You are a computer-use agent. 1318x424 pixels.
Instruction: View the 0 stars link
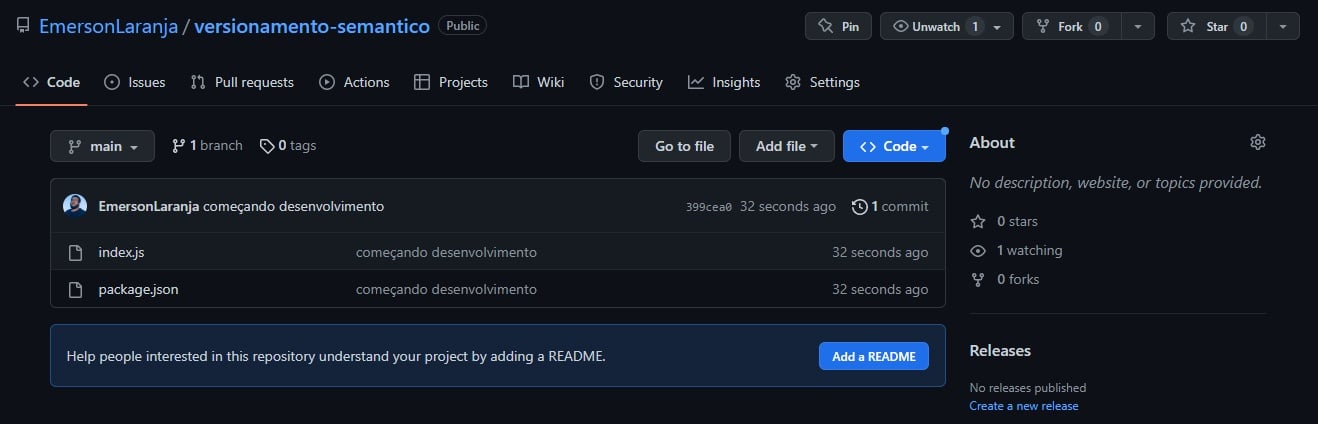point(1006,221)
